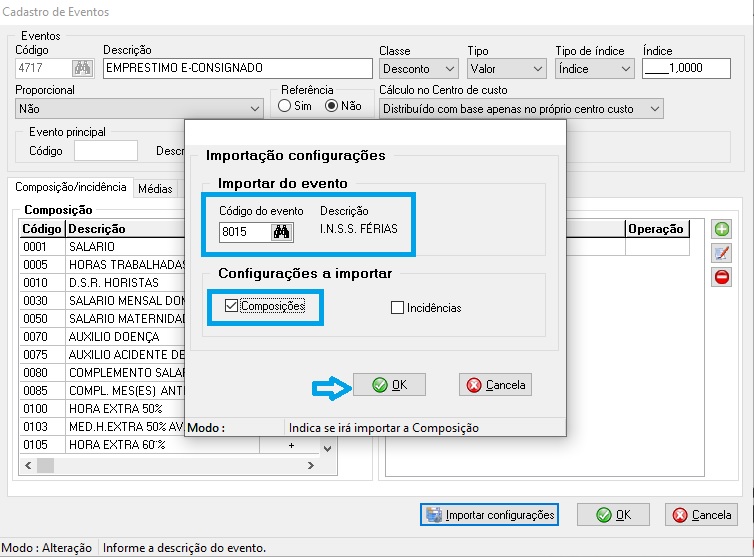
Task: Enable the Incidências checkbox
Action: pyautogui.click(x=397, y=308)
